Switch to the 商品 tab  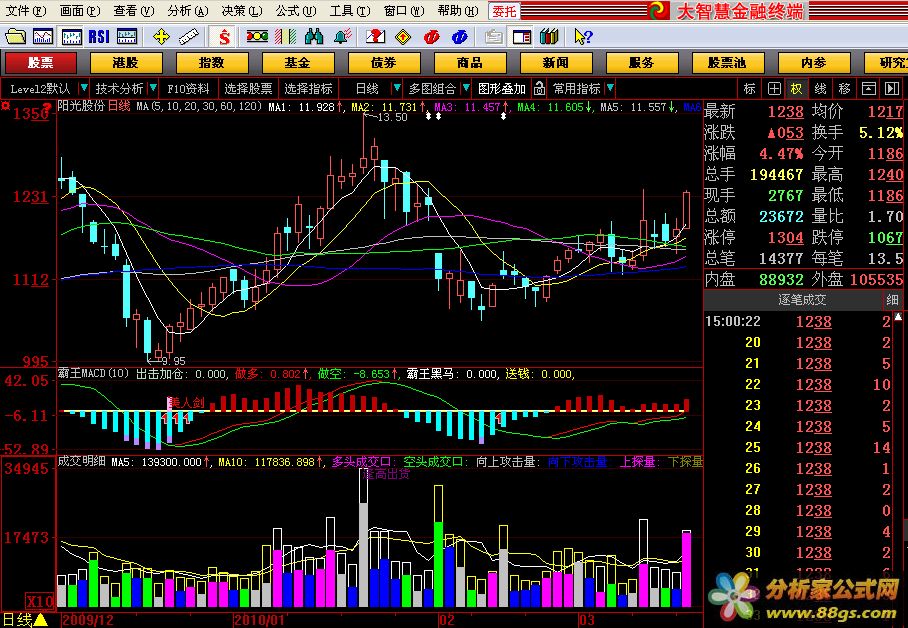(470, 63)
